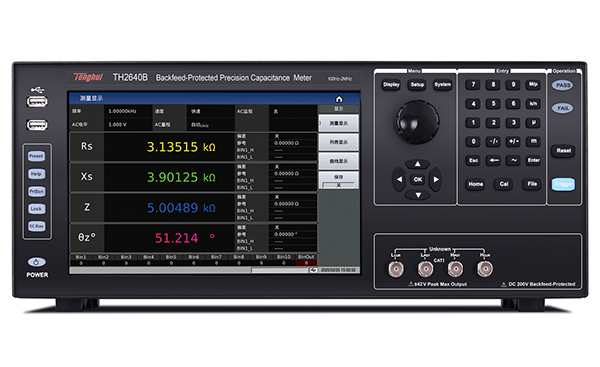The image size is (600, 367).
Task: Push the POWER button
Action: [37, 262]
